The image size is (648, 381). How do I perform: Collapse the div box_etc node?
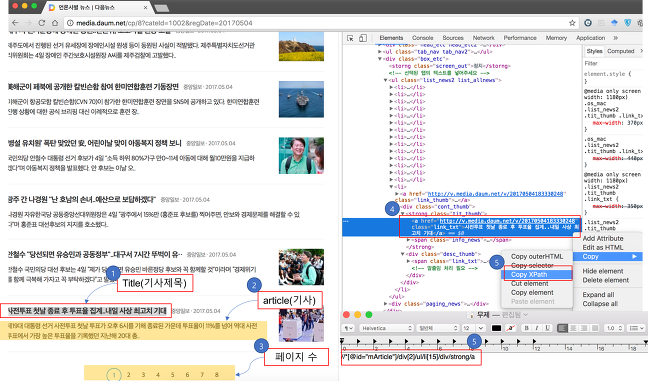380,59
